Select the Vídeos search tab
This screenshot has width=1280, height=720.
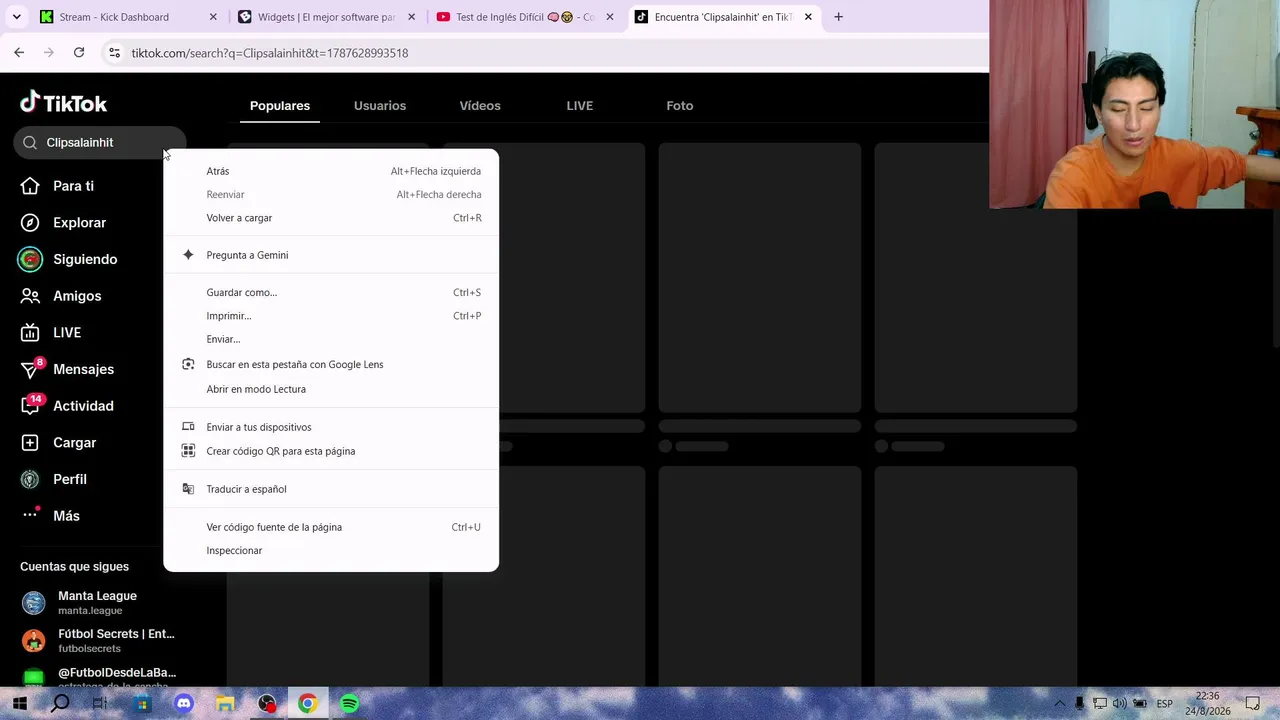480,106
